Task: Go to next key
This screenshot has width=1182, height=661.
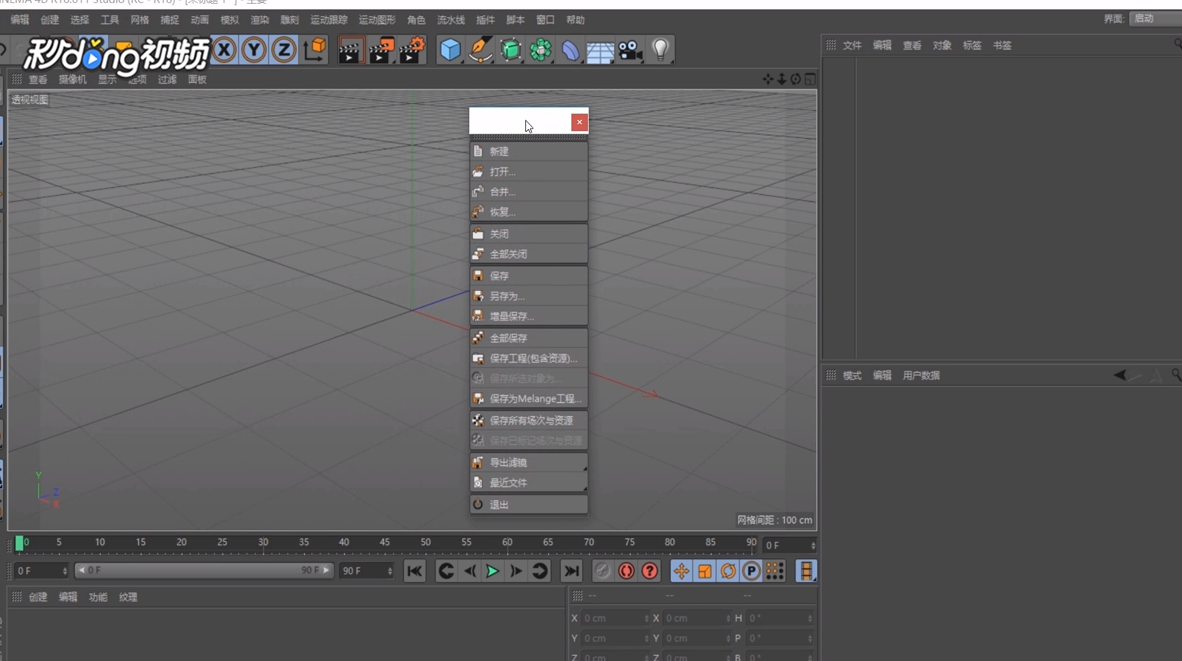Action: [x=540, y=571]
